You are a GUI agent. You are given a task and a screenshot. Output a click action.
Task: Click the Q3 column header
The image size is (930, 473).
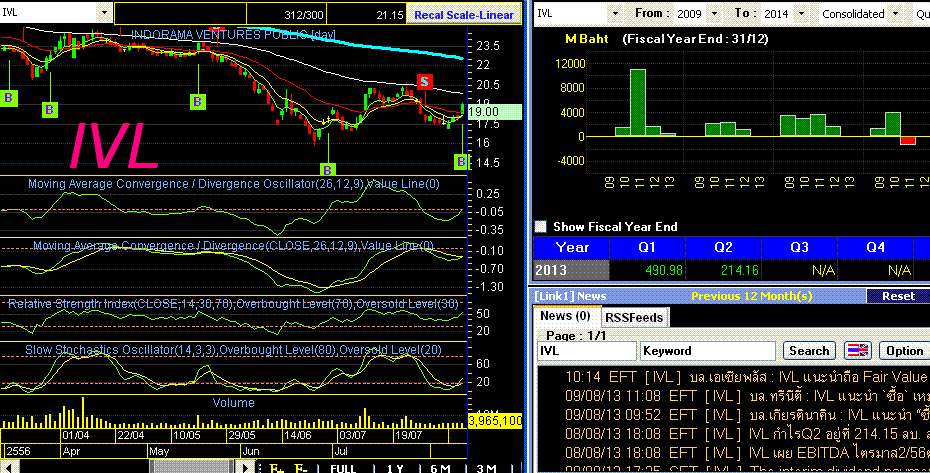[x=799, y=247]
